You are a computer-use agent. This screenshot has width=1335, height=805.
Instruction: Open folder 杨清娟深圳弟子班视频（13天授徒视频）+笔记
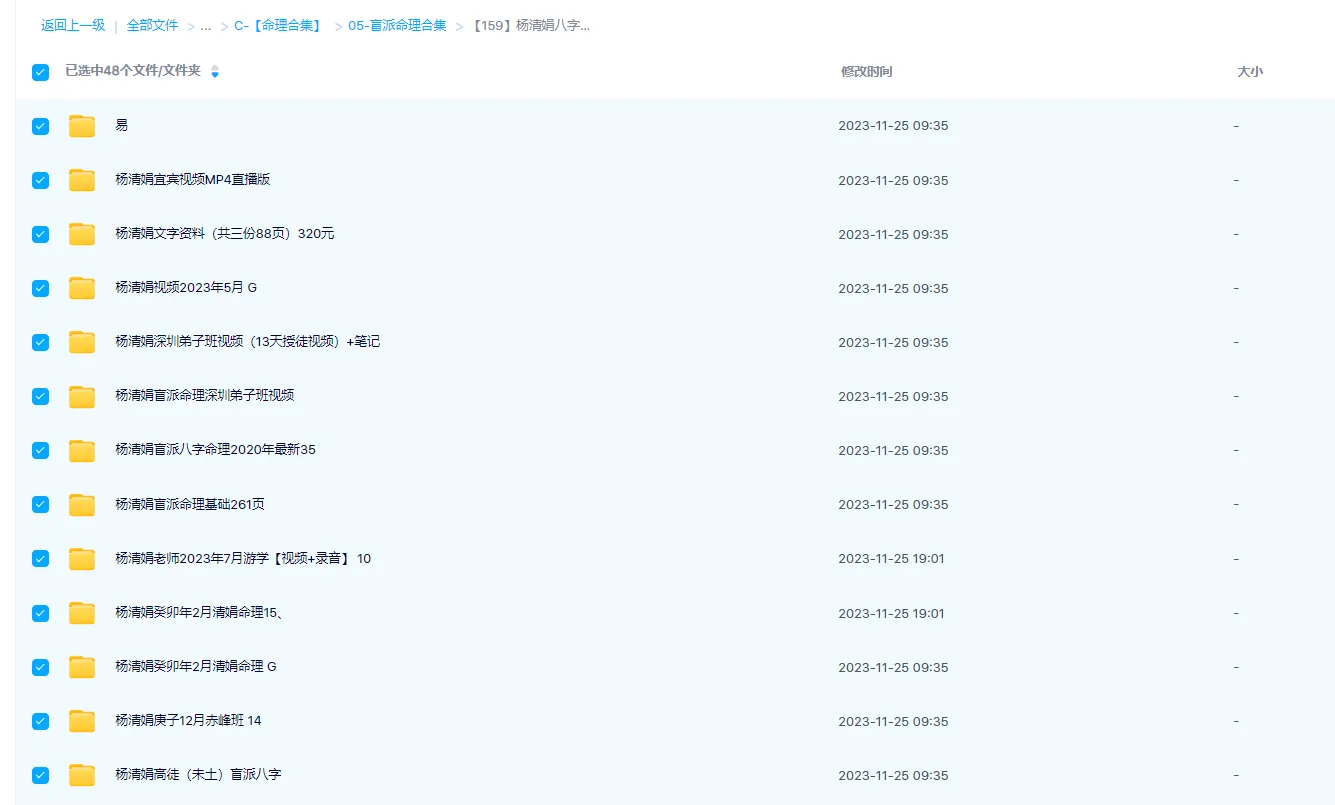[x=248, y=342]
